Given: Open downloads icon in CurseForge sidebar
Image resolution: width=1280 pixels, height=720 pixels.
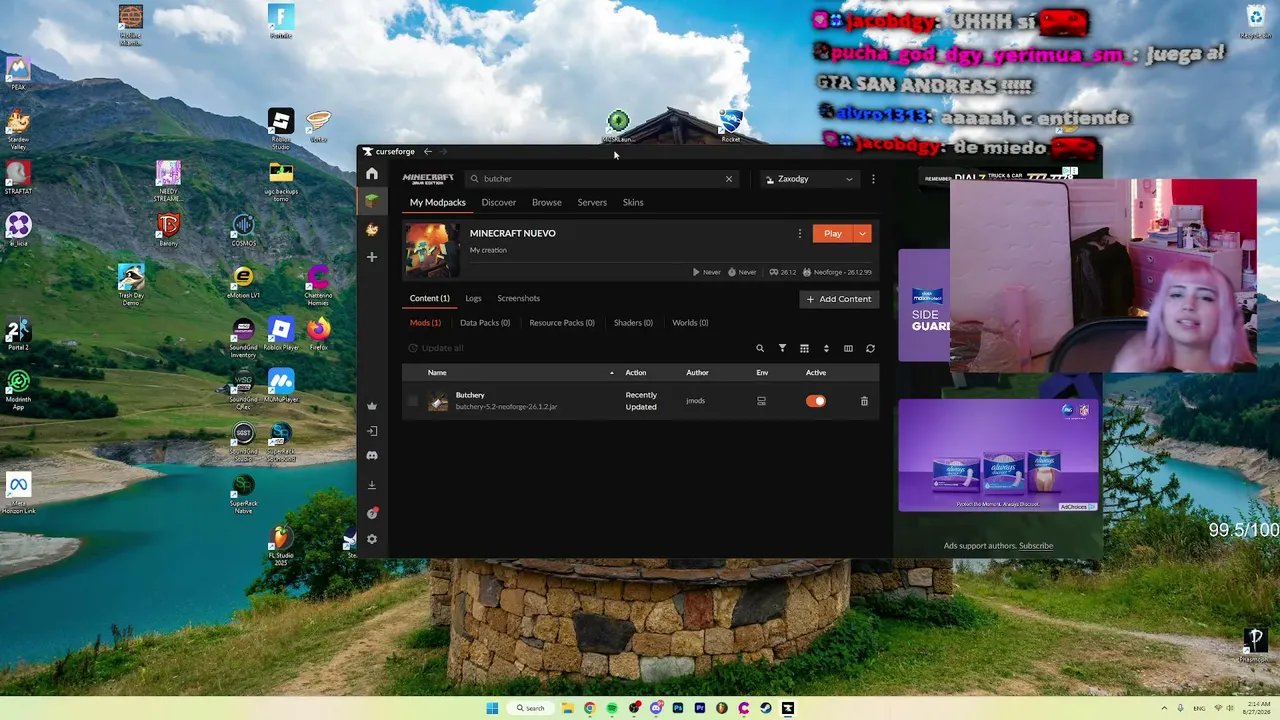Looking at the screenshot, I should tap(372, 485).
